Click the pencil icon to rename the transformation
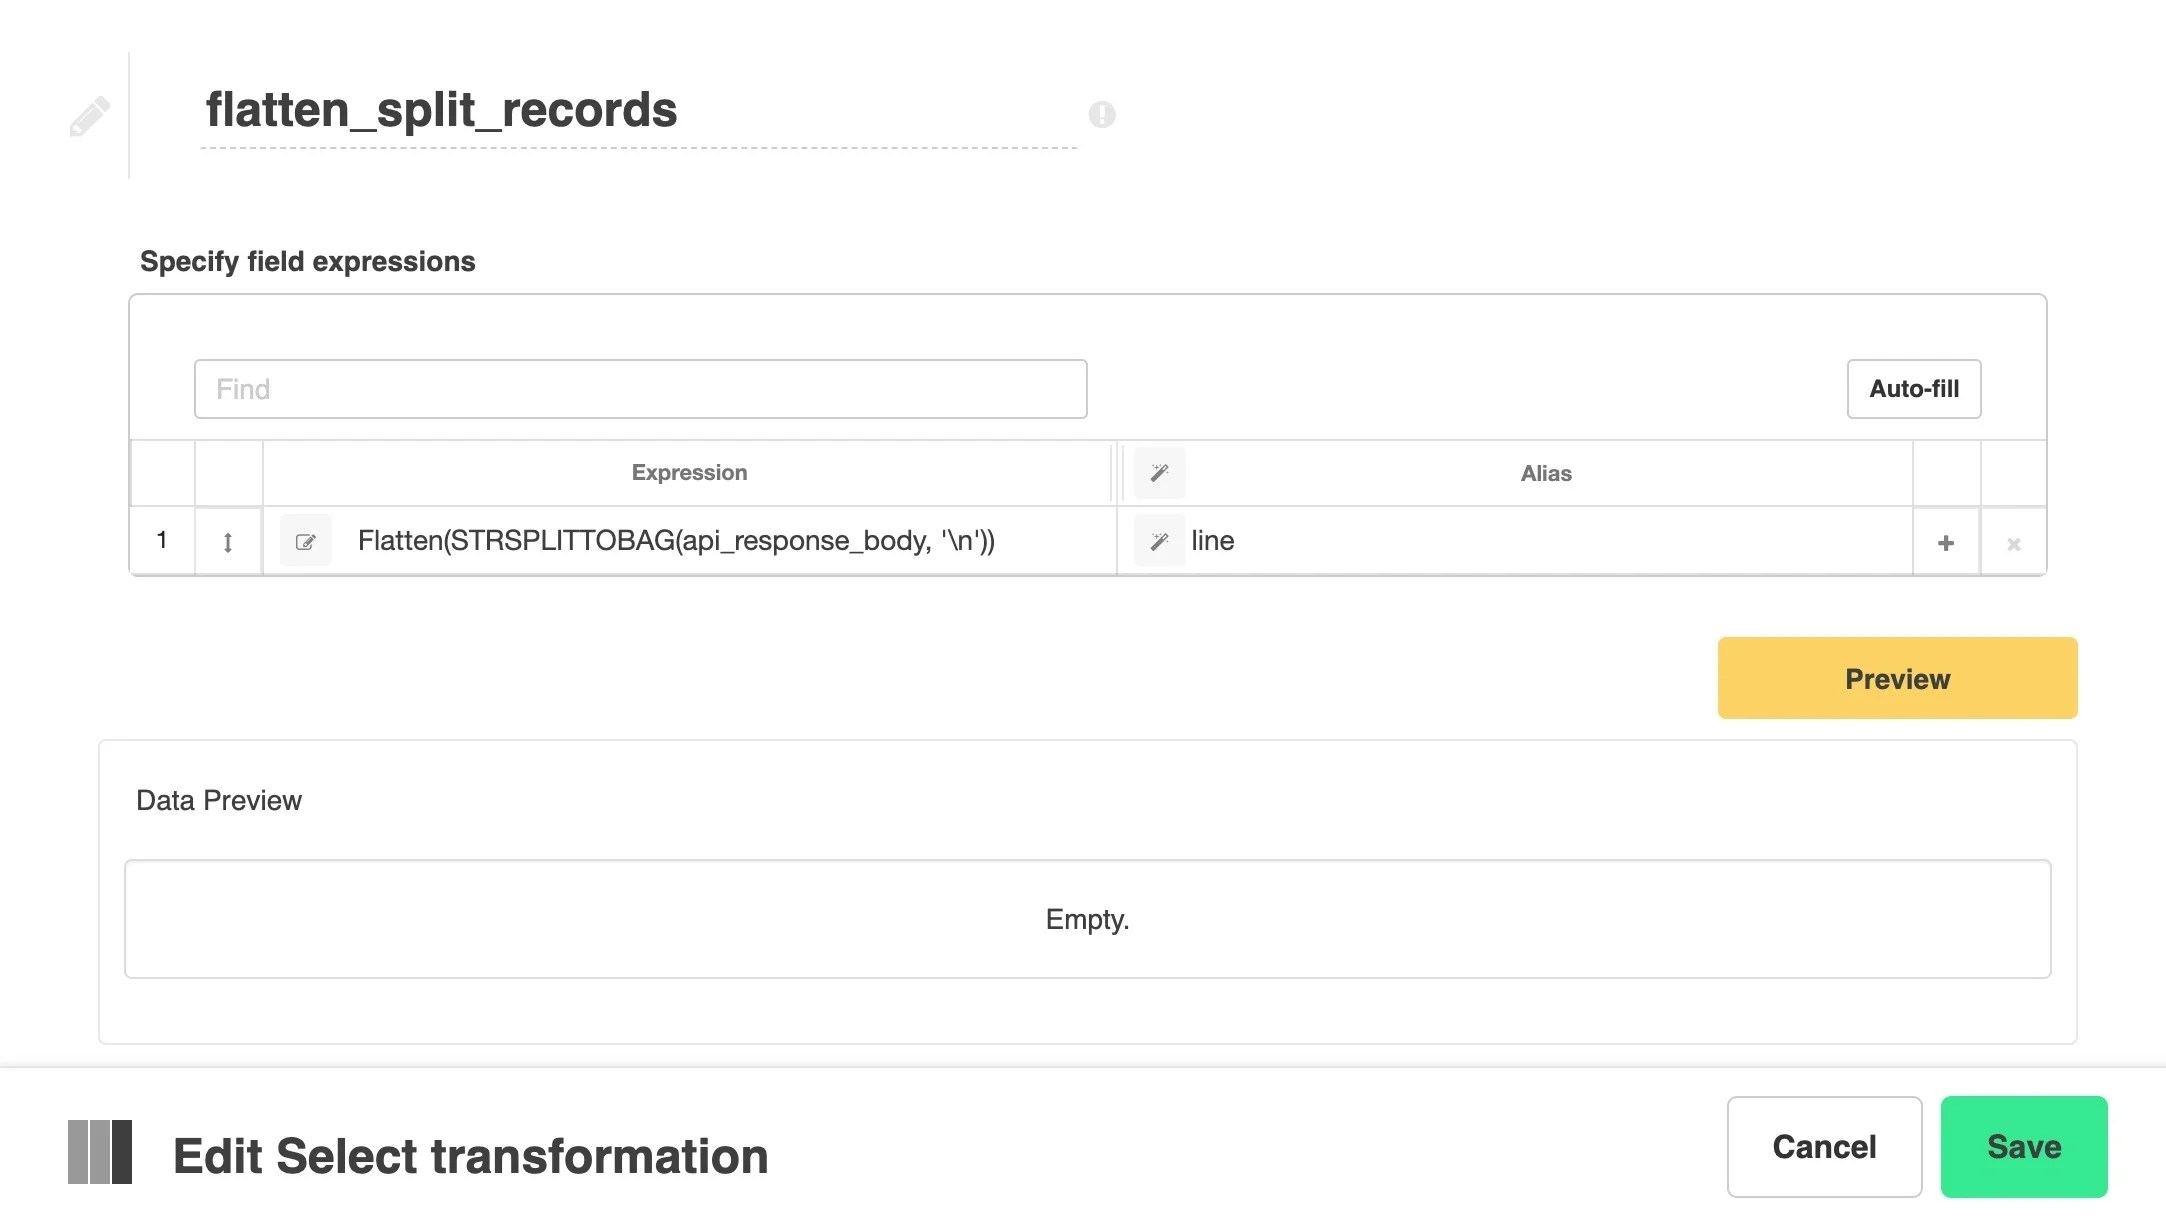 coord(90,113)
